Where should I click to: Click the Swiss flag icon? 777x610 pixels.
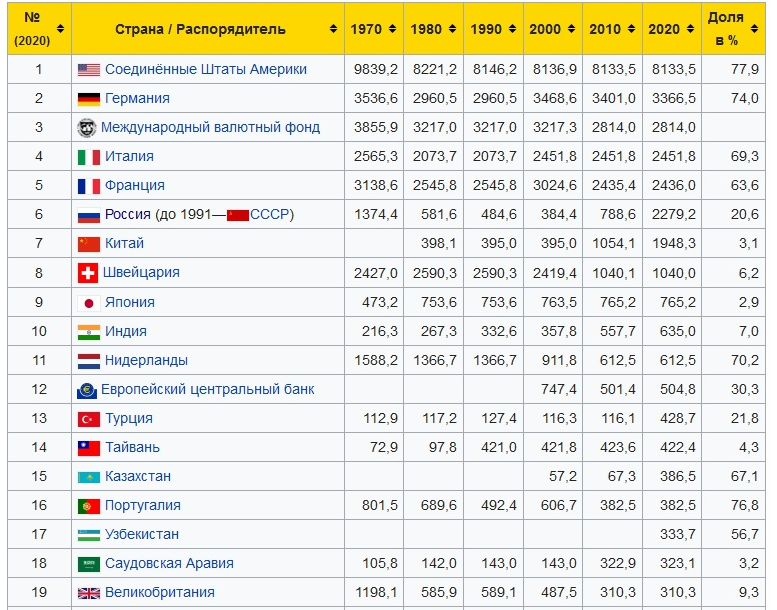[88, 273]
